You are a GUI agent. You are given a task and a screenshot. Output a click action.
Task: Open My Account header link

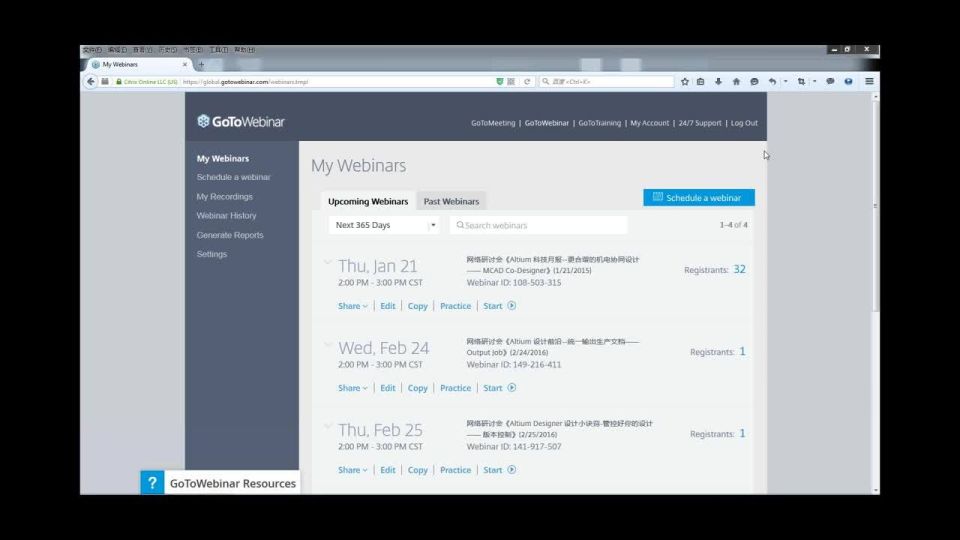[x=650, y=123]
